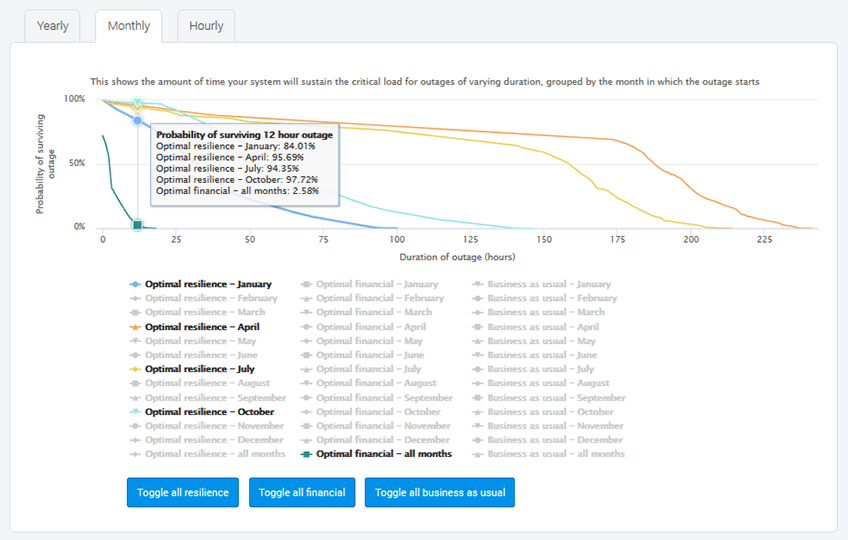This screenshot has width=848, height=540.
Task: Hide Optimal financial – all months series
Action: click(383, 454)
